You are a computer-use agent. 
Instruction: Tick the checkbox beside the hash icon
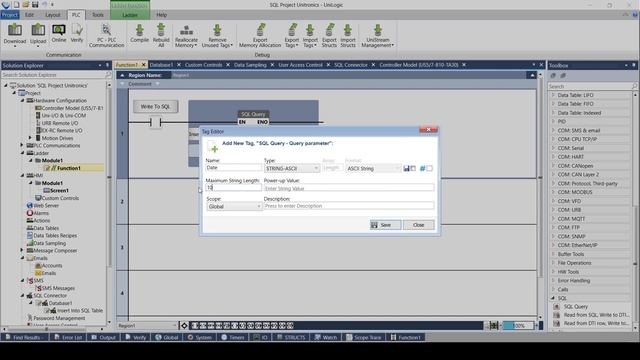[429, 168]
